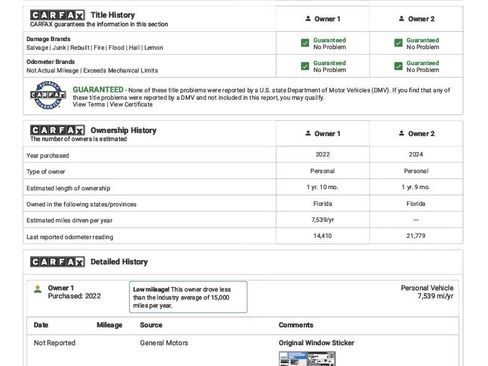Image resolution: width=488 pixels, height=366 pixels.
Task: Click the Comments column header
Action: click(x=296, y=325)
